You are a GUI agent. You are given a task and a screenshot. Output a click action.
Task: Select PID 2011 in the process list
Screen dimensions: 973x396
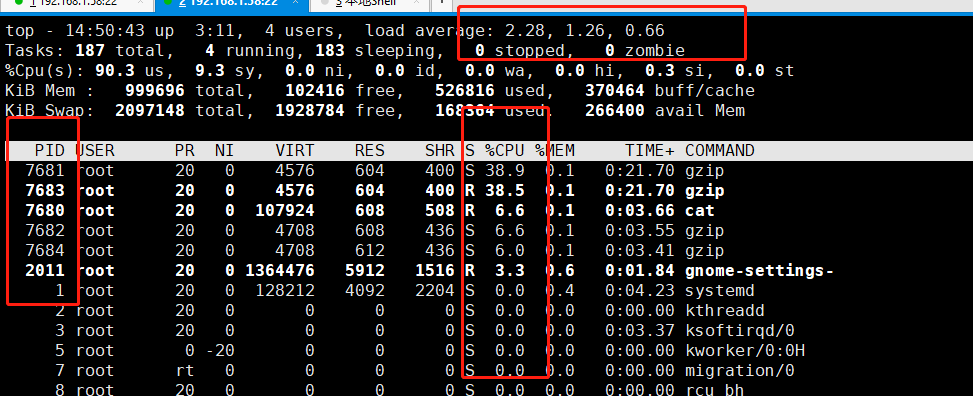tap(45, 271)
